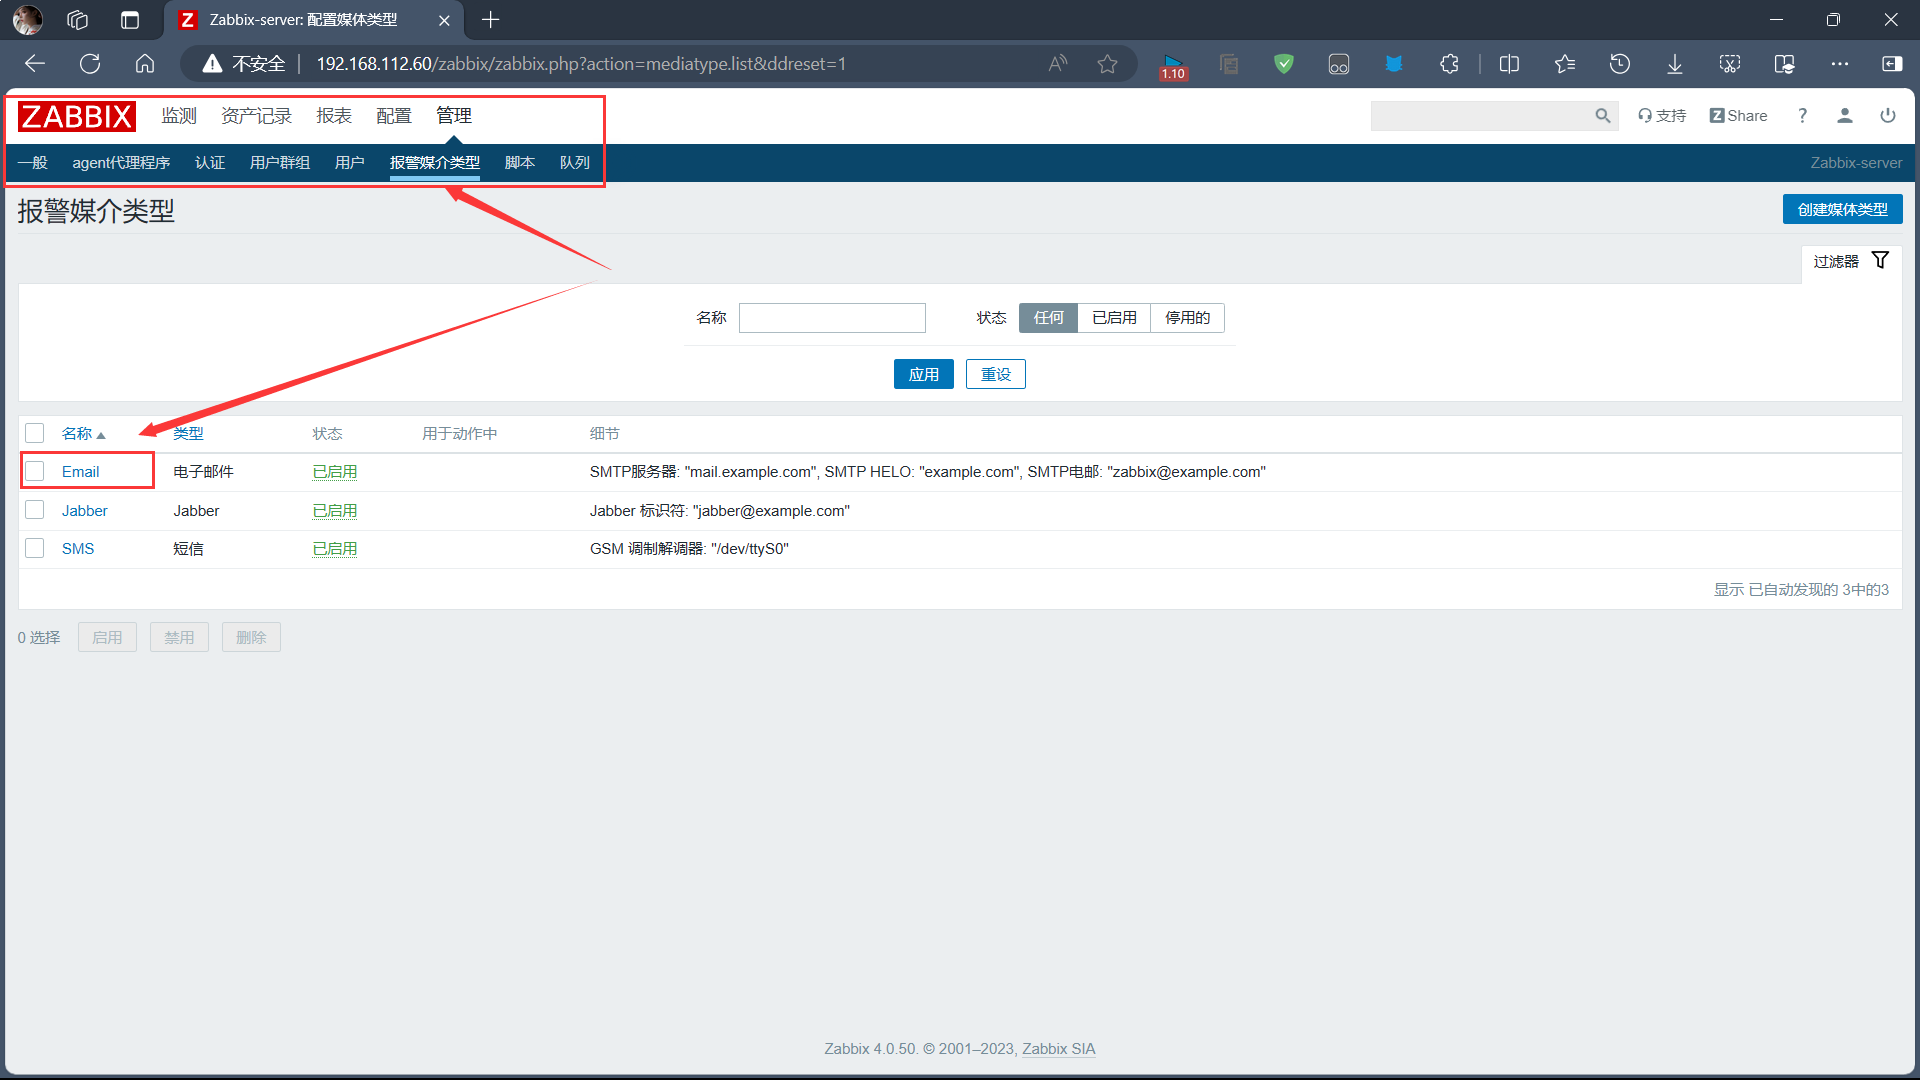The height and width of the screenshot is (1080, 1920).
Task: Select the 任何 status option
Action: pyautogui.click(x=1048, y=318)
